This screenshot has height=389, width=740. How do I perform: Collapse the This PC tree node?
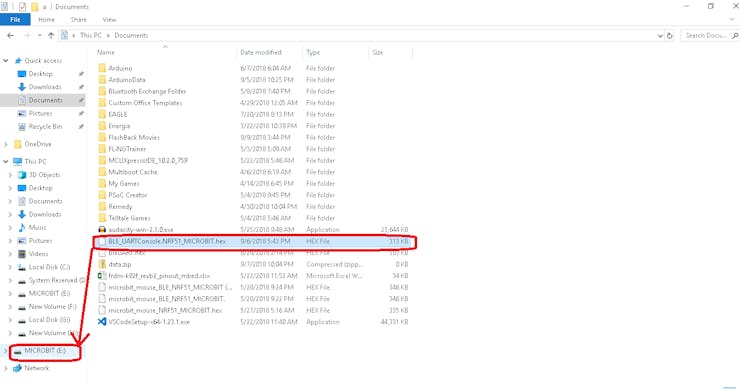click(6, 161)
